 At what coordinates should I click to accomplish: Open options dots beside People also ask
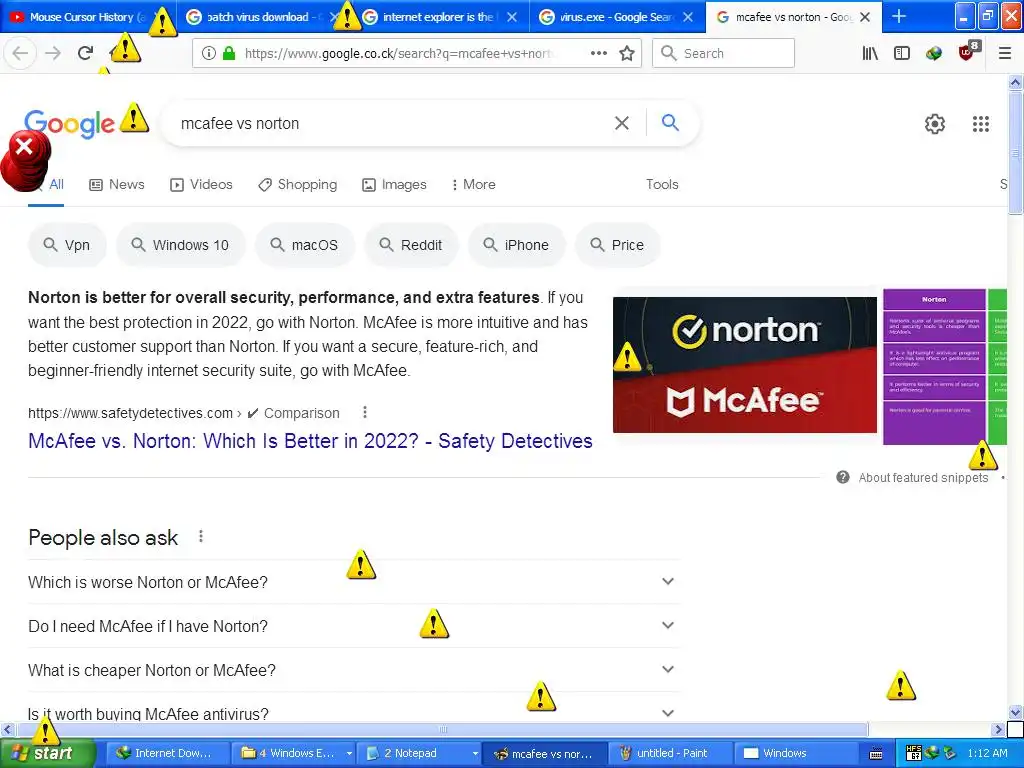tap(201, 536)
